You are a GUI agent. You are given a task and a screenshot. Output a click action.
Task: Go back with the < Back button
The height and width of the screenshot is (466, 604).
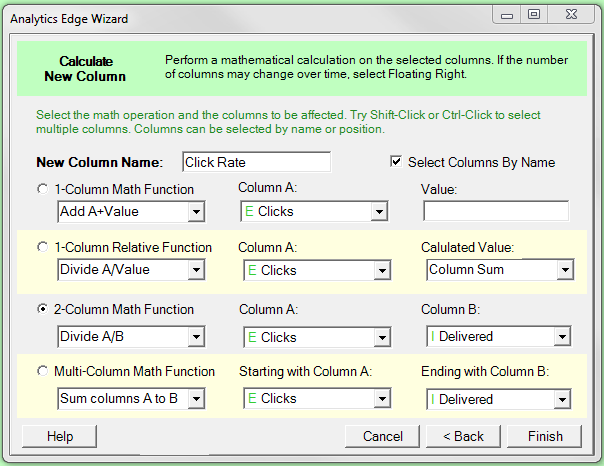click(463, 436)
